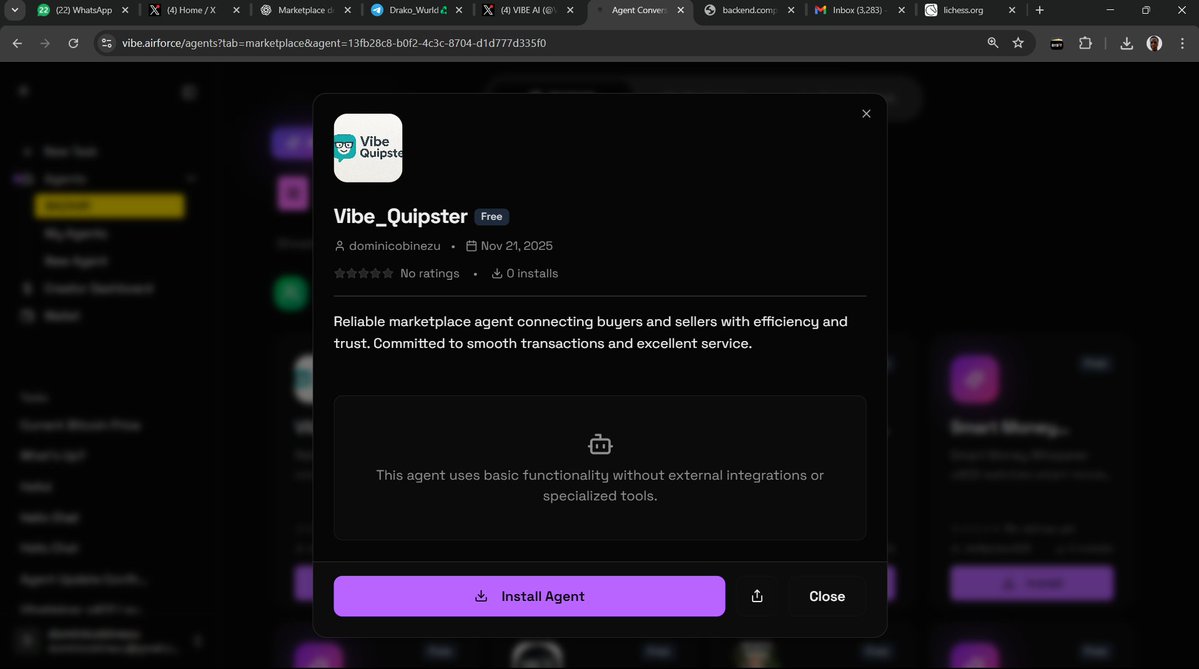Screen dimensions: 1199x669
Task: Click the robot icon in the tools panel
Action: [600, 443]
